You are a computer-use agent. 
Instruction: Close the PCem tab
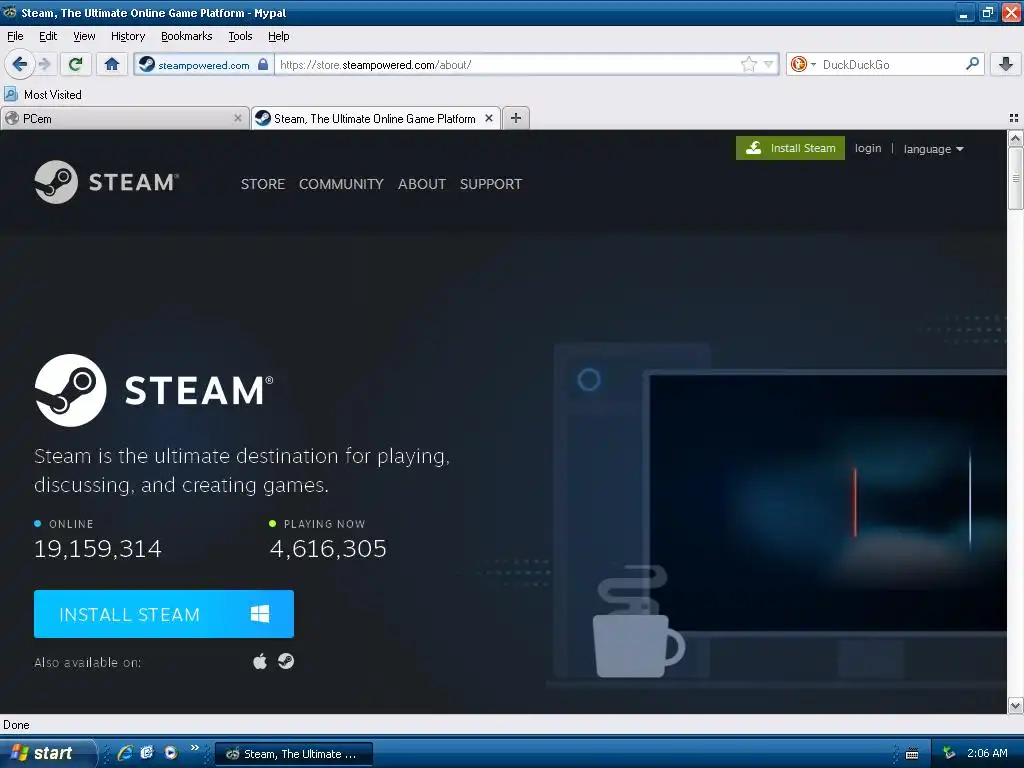click(x=238, y=118)
